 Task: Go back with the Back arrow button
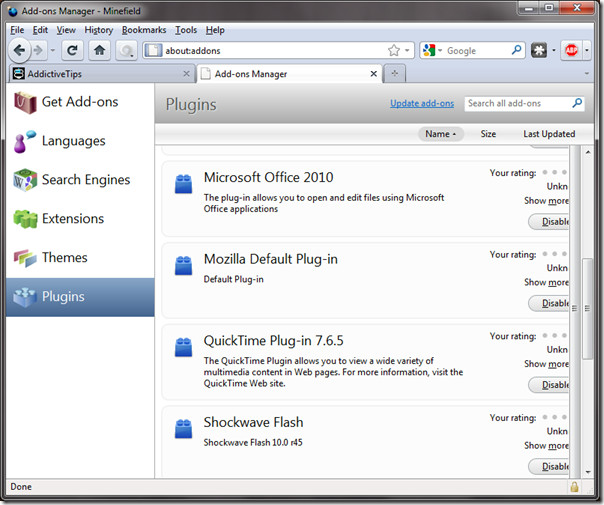[19, 50]
